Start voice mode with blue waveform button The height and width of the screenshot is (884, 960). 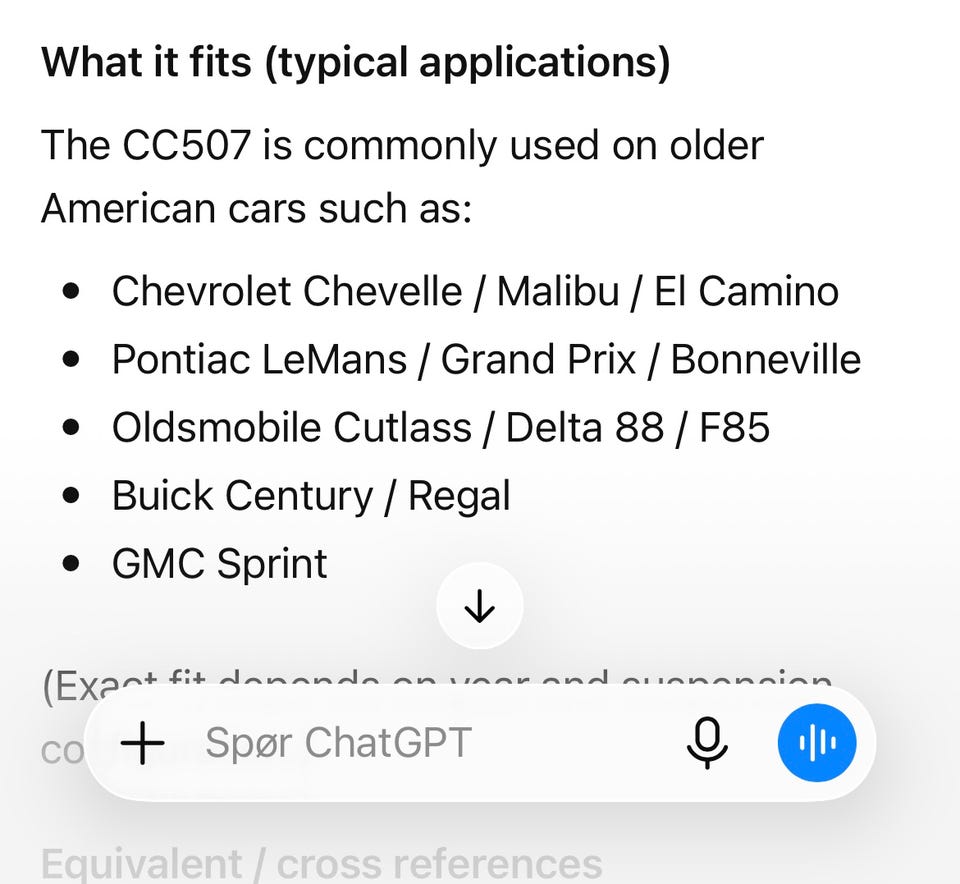click(x=817, y=743)
